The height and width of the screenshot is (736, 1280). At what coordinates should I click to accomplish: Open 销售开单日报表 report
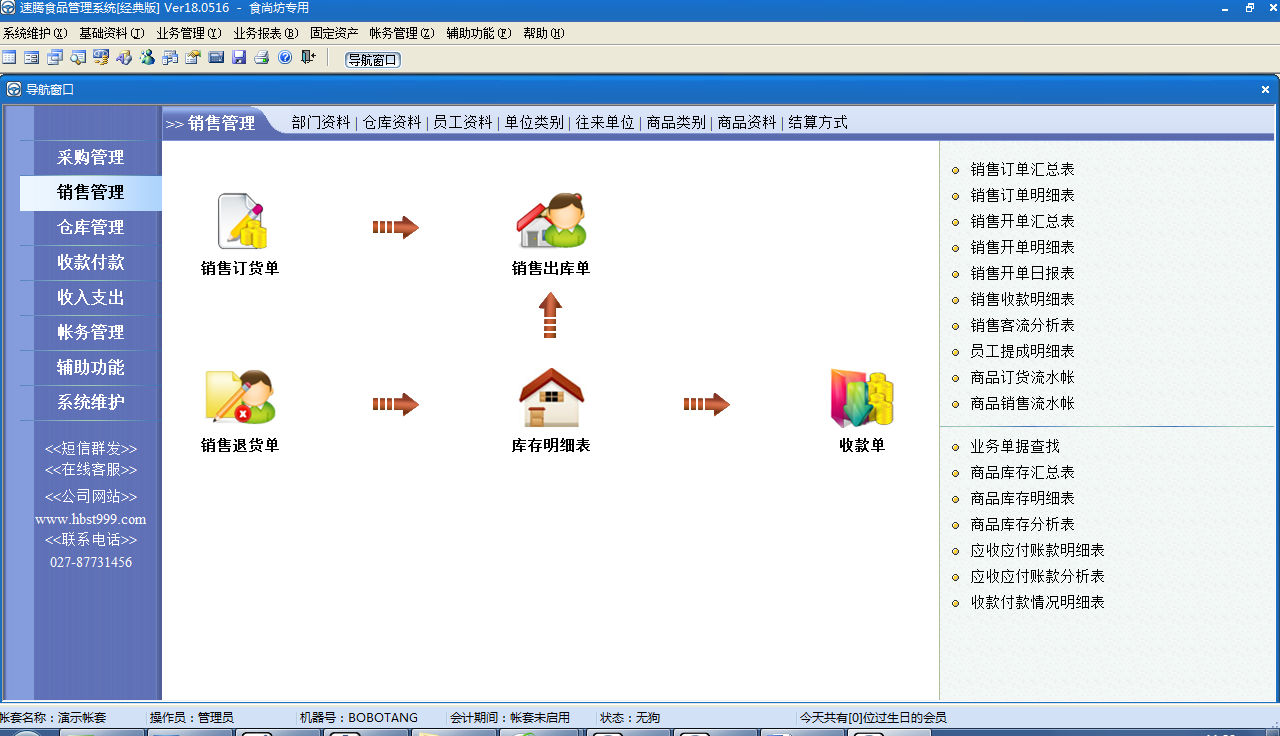[1020, 273]
